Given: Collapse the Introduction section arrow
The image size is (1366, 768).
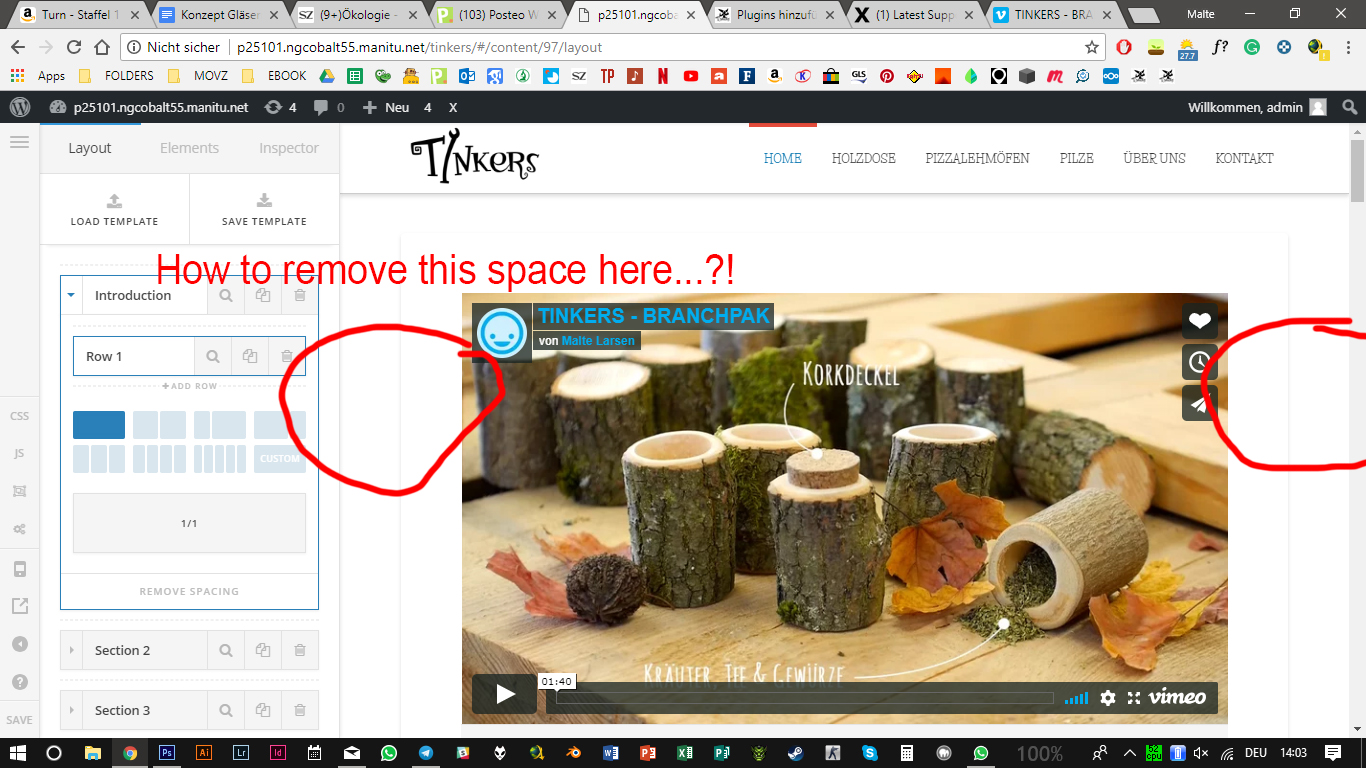Looking at the screenshot, I should 71,295.
